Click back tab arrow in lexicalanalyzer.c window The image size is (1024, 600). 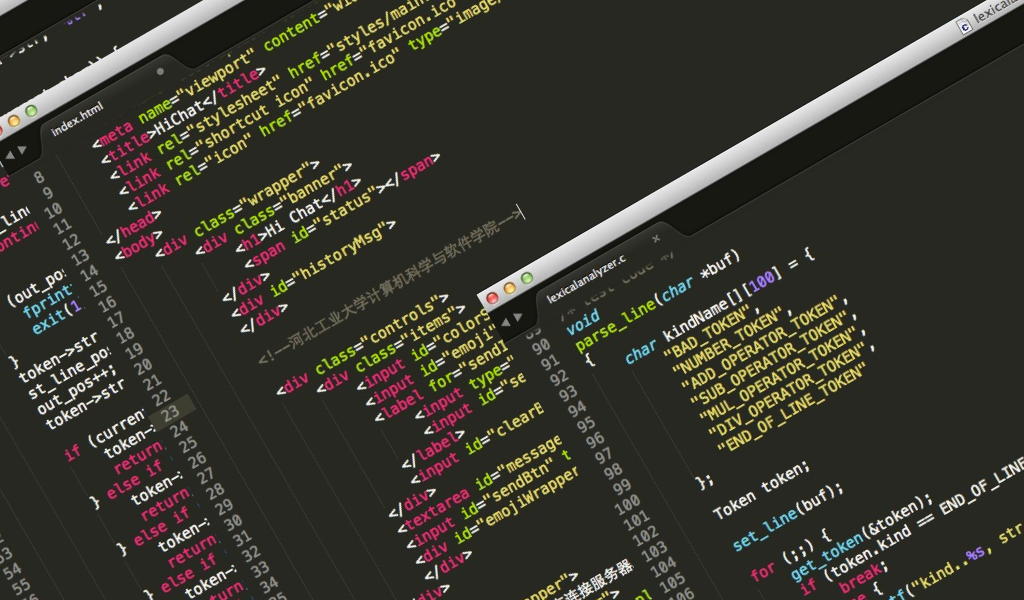505,323
